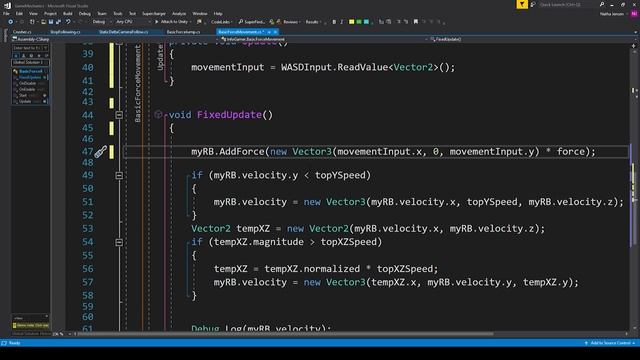The height and width of the screenshot is (360, 640).
Task: Click the vertical scrollbar at the editor's right edge
Action: [634, 188]
